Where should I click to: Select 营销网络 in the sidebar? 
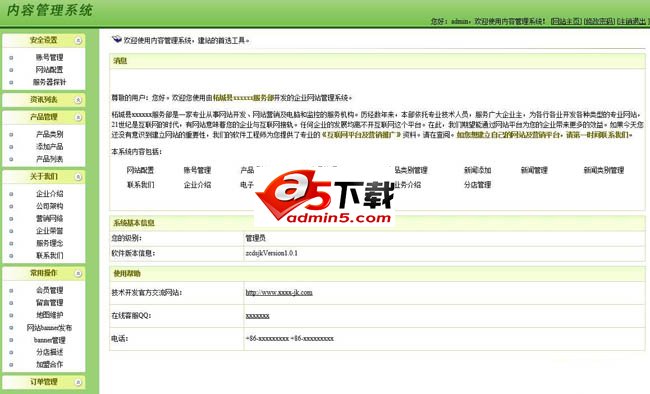coord(49,219)
